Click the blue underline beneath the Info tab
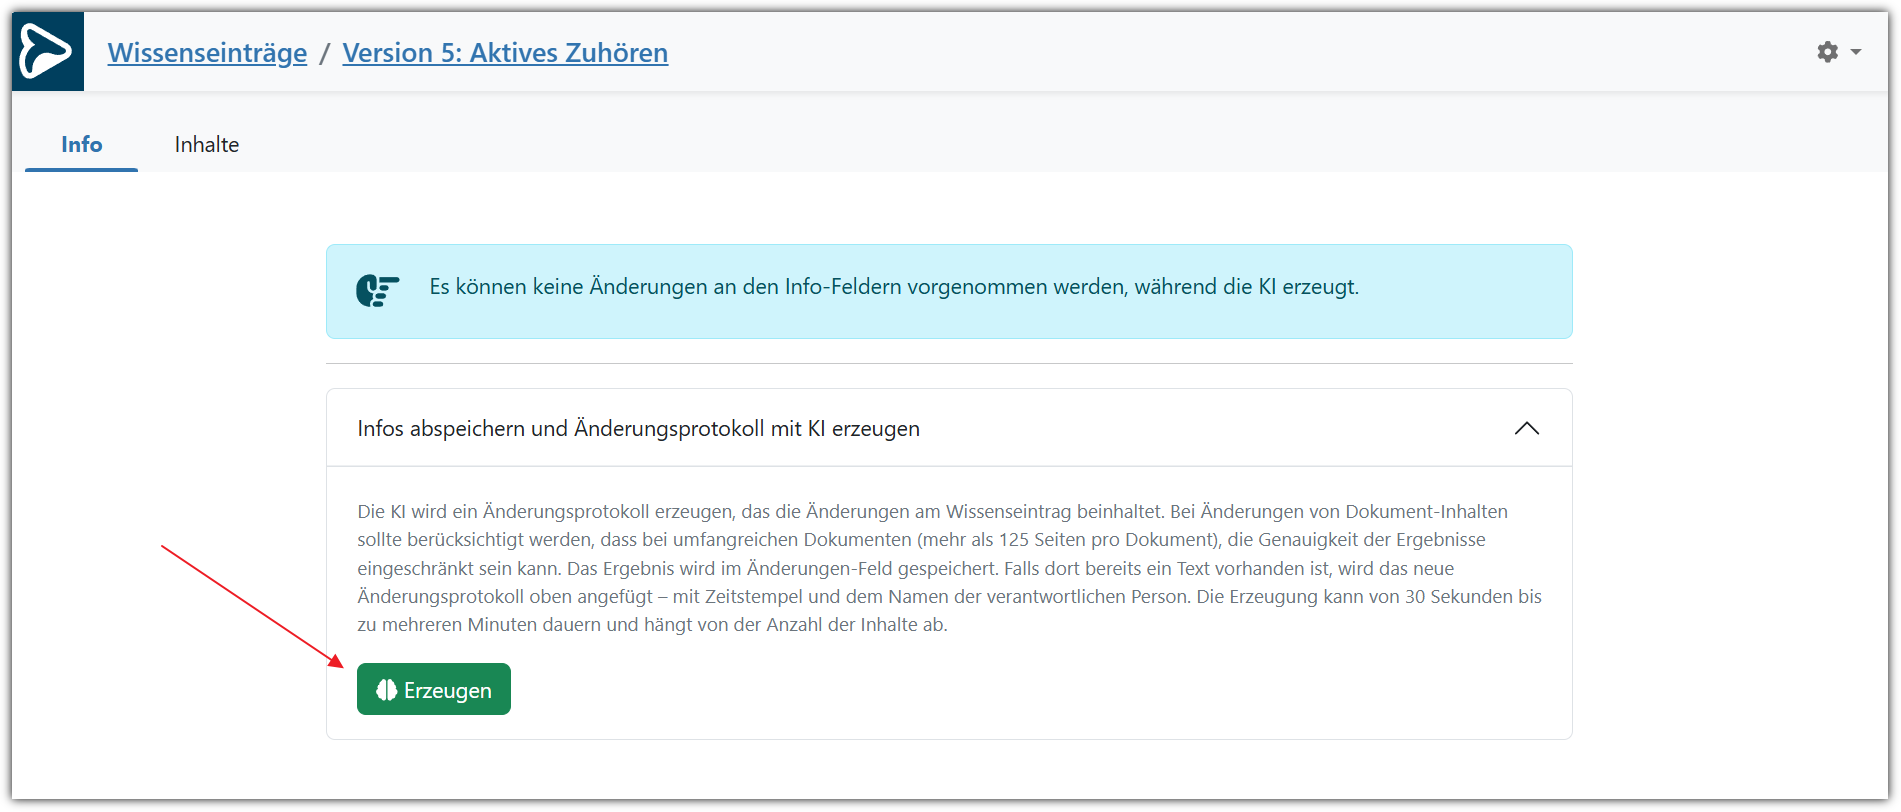The image size is (1901, 812). pyautogui.click(x=81, y=169)
